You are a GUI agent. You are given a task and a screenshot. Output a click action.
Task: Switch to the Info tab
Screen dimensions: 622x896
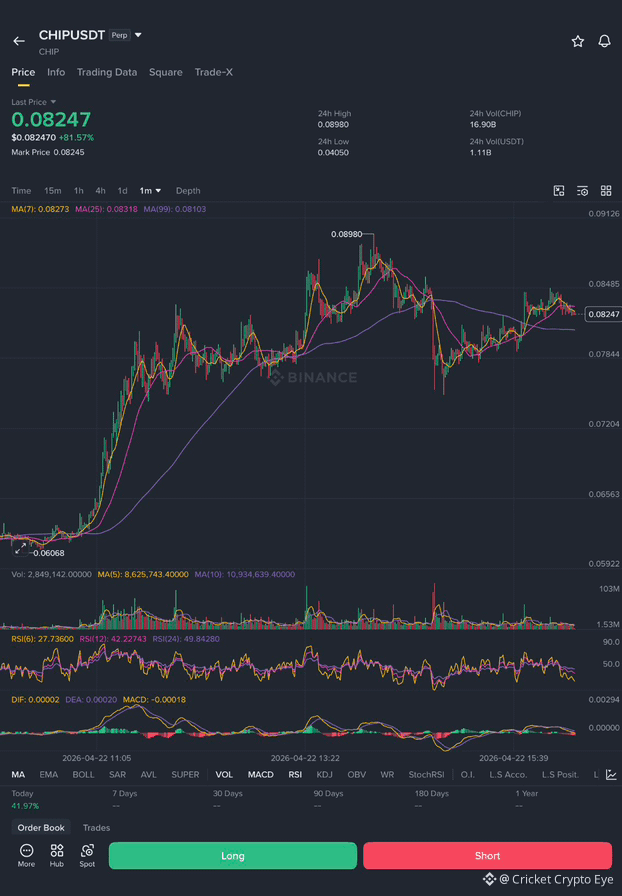56,73
